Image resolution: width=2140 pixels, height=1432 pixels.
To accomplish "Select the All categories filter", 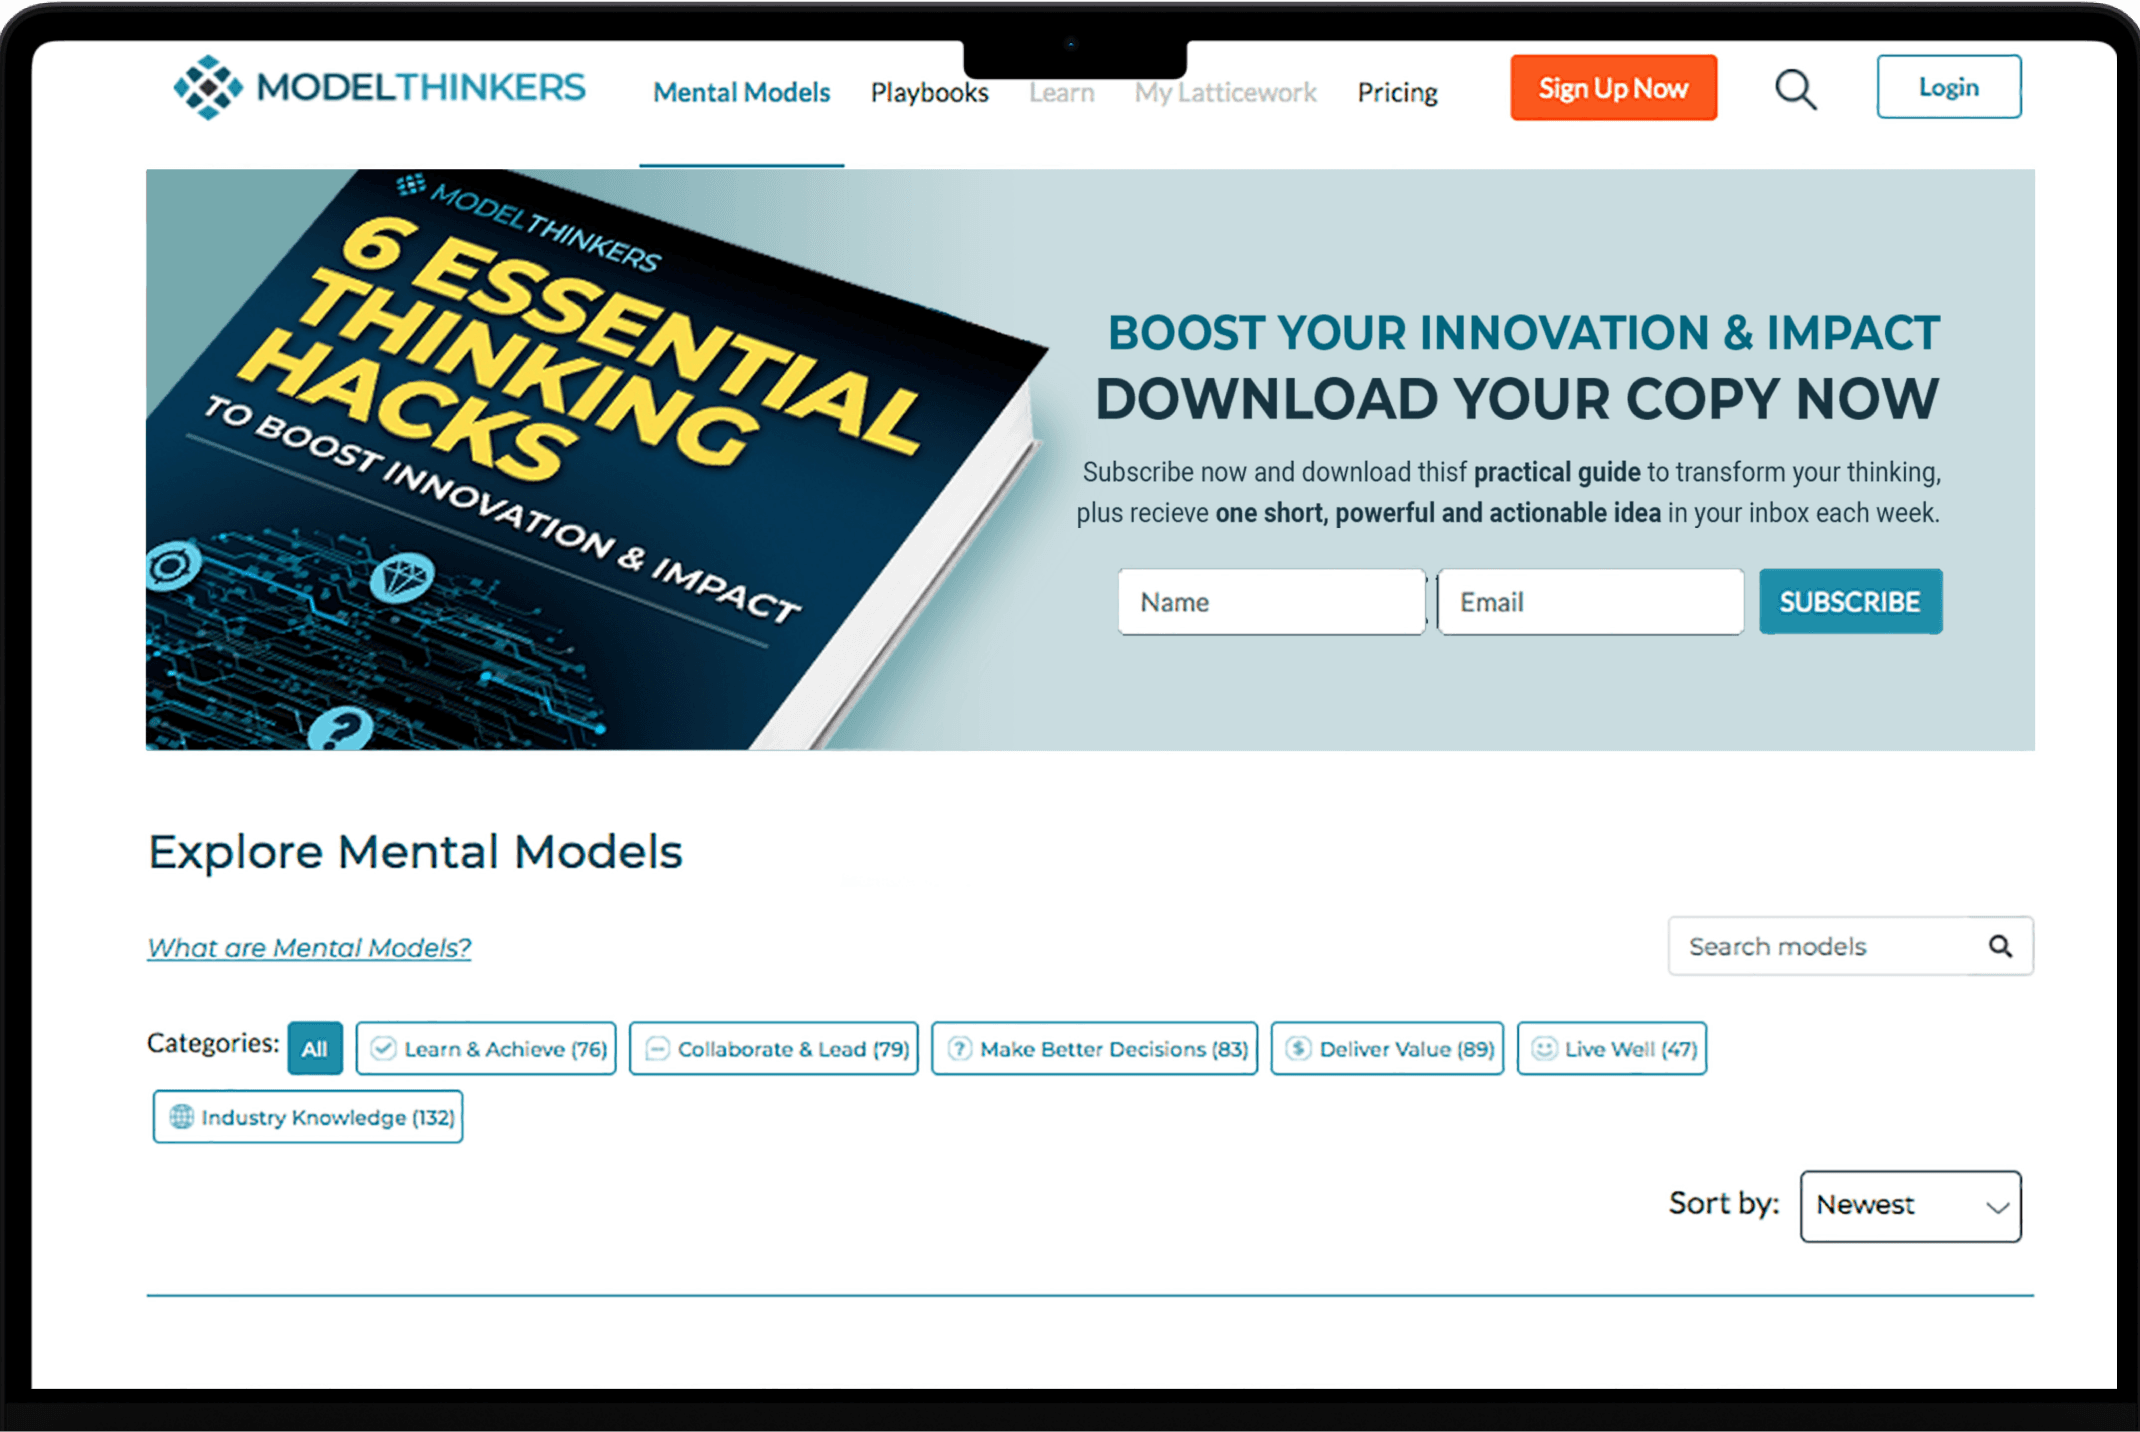I will point(315,1048).
